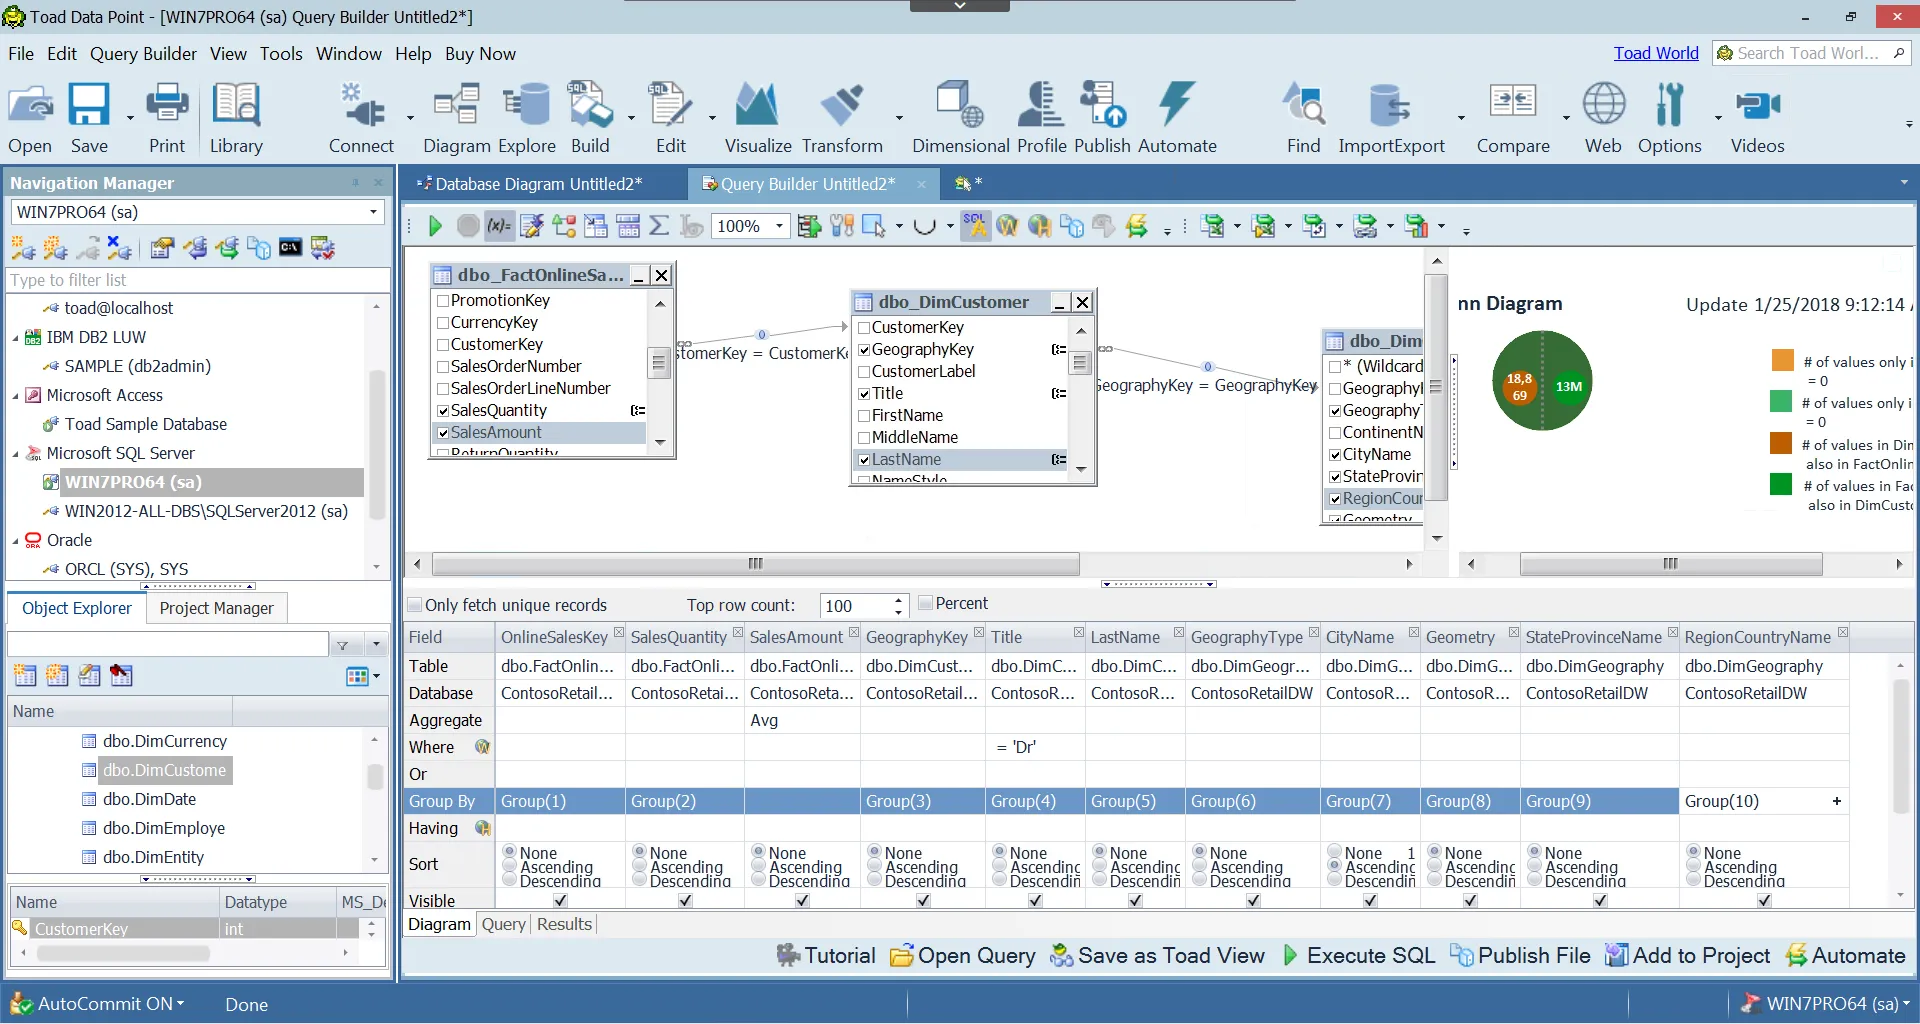1920x1024 pixels.
Task: Click the Execute SQL button
Action: (1358, 956)
